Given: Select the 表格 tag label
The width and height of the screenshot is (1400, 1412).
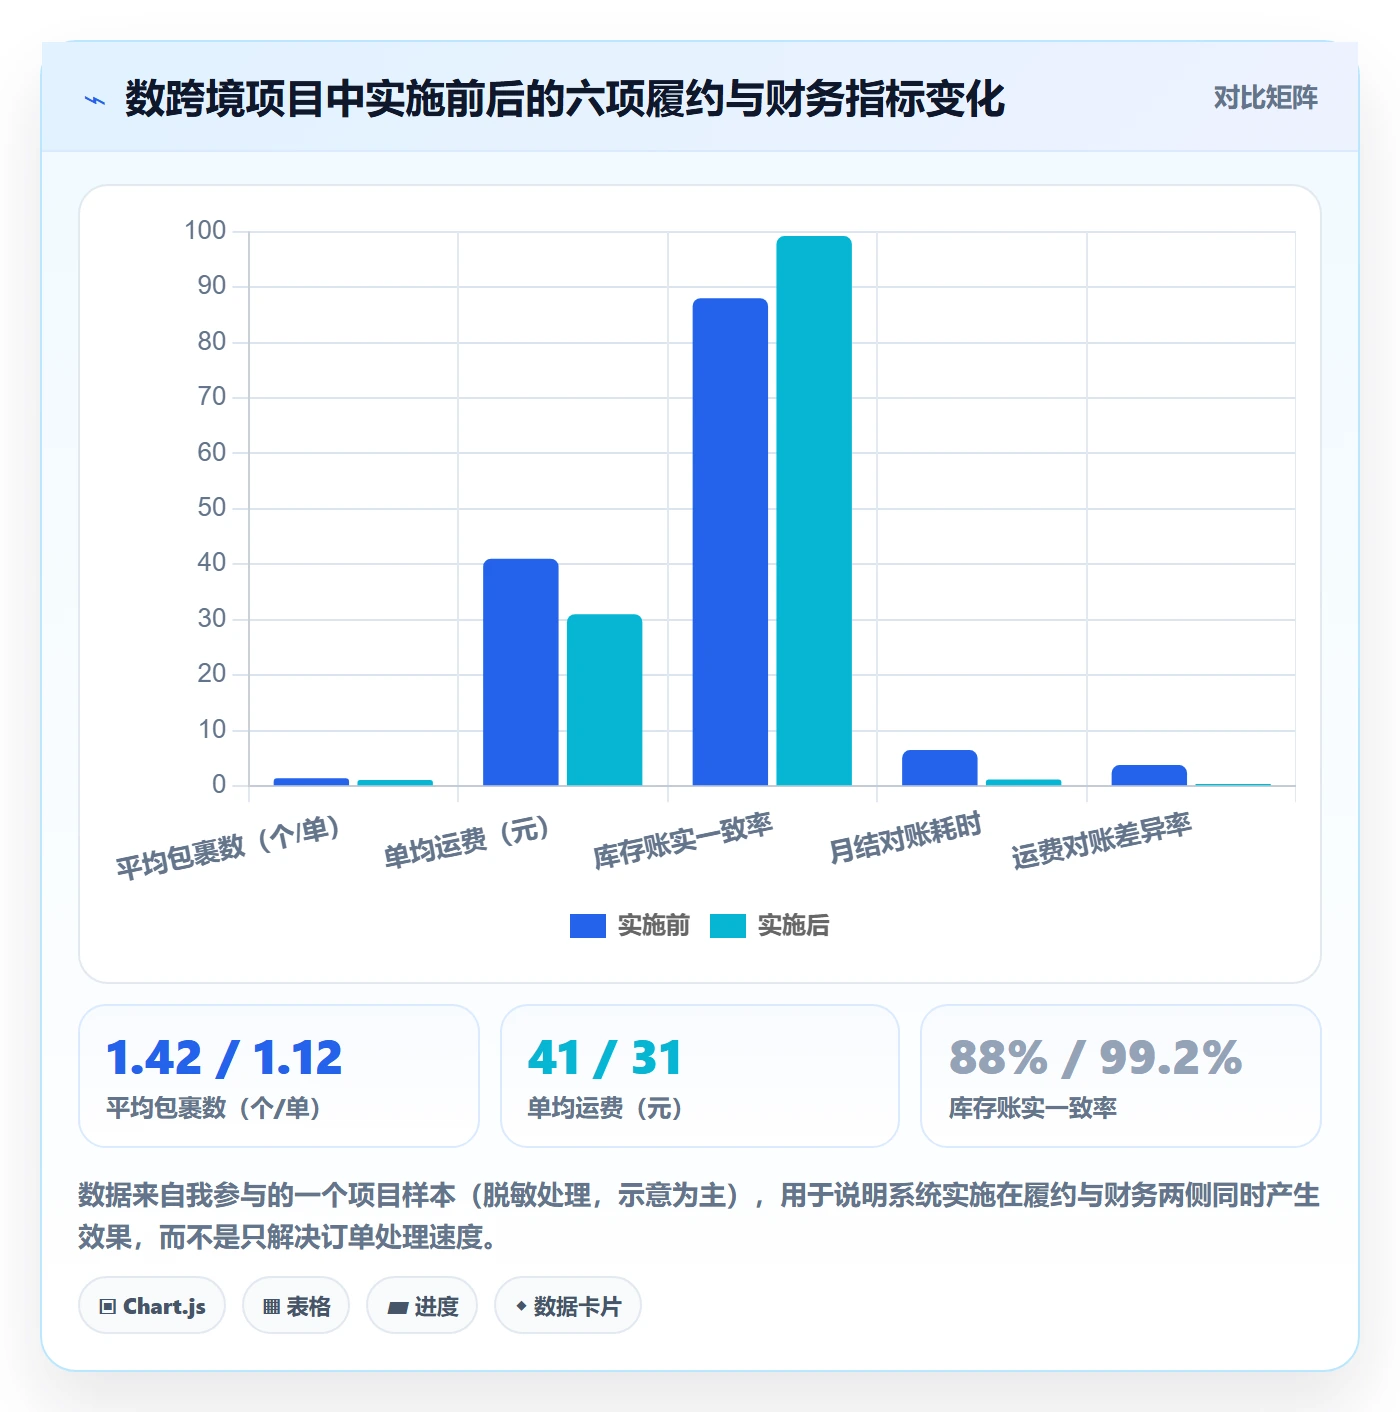Looking at the screenshot, I should point(308,1306).
